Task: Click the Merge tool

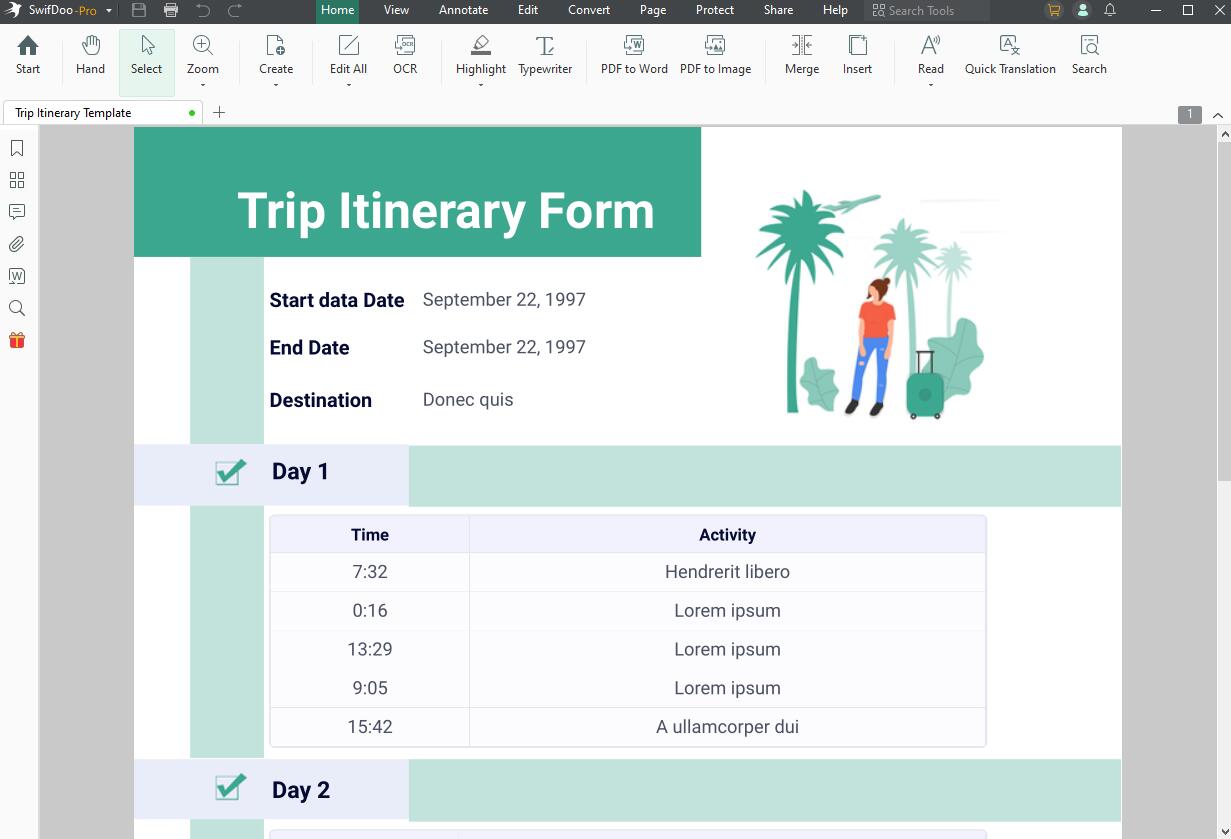Action: tap(802, 56)
